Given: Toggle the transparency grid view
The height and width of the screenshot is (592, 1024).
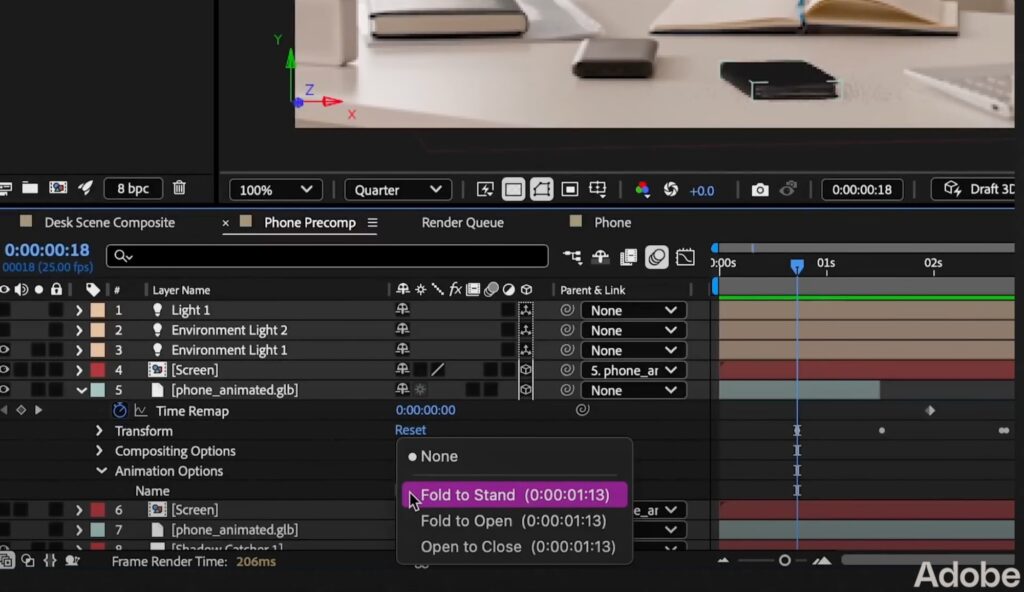Looking at the screenshot, I should [513, 189].
